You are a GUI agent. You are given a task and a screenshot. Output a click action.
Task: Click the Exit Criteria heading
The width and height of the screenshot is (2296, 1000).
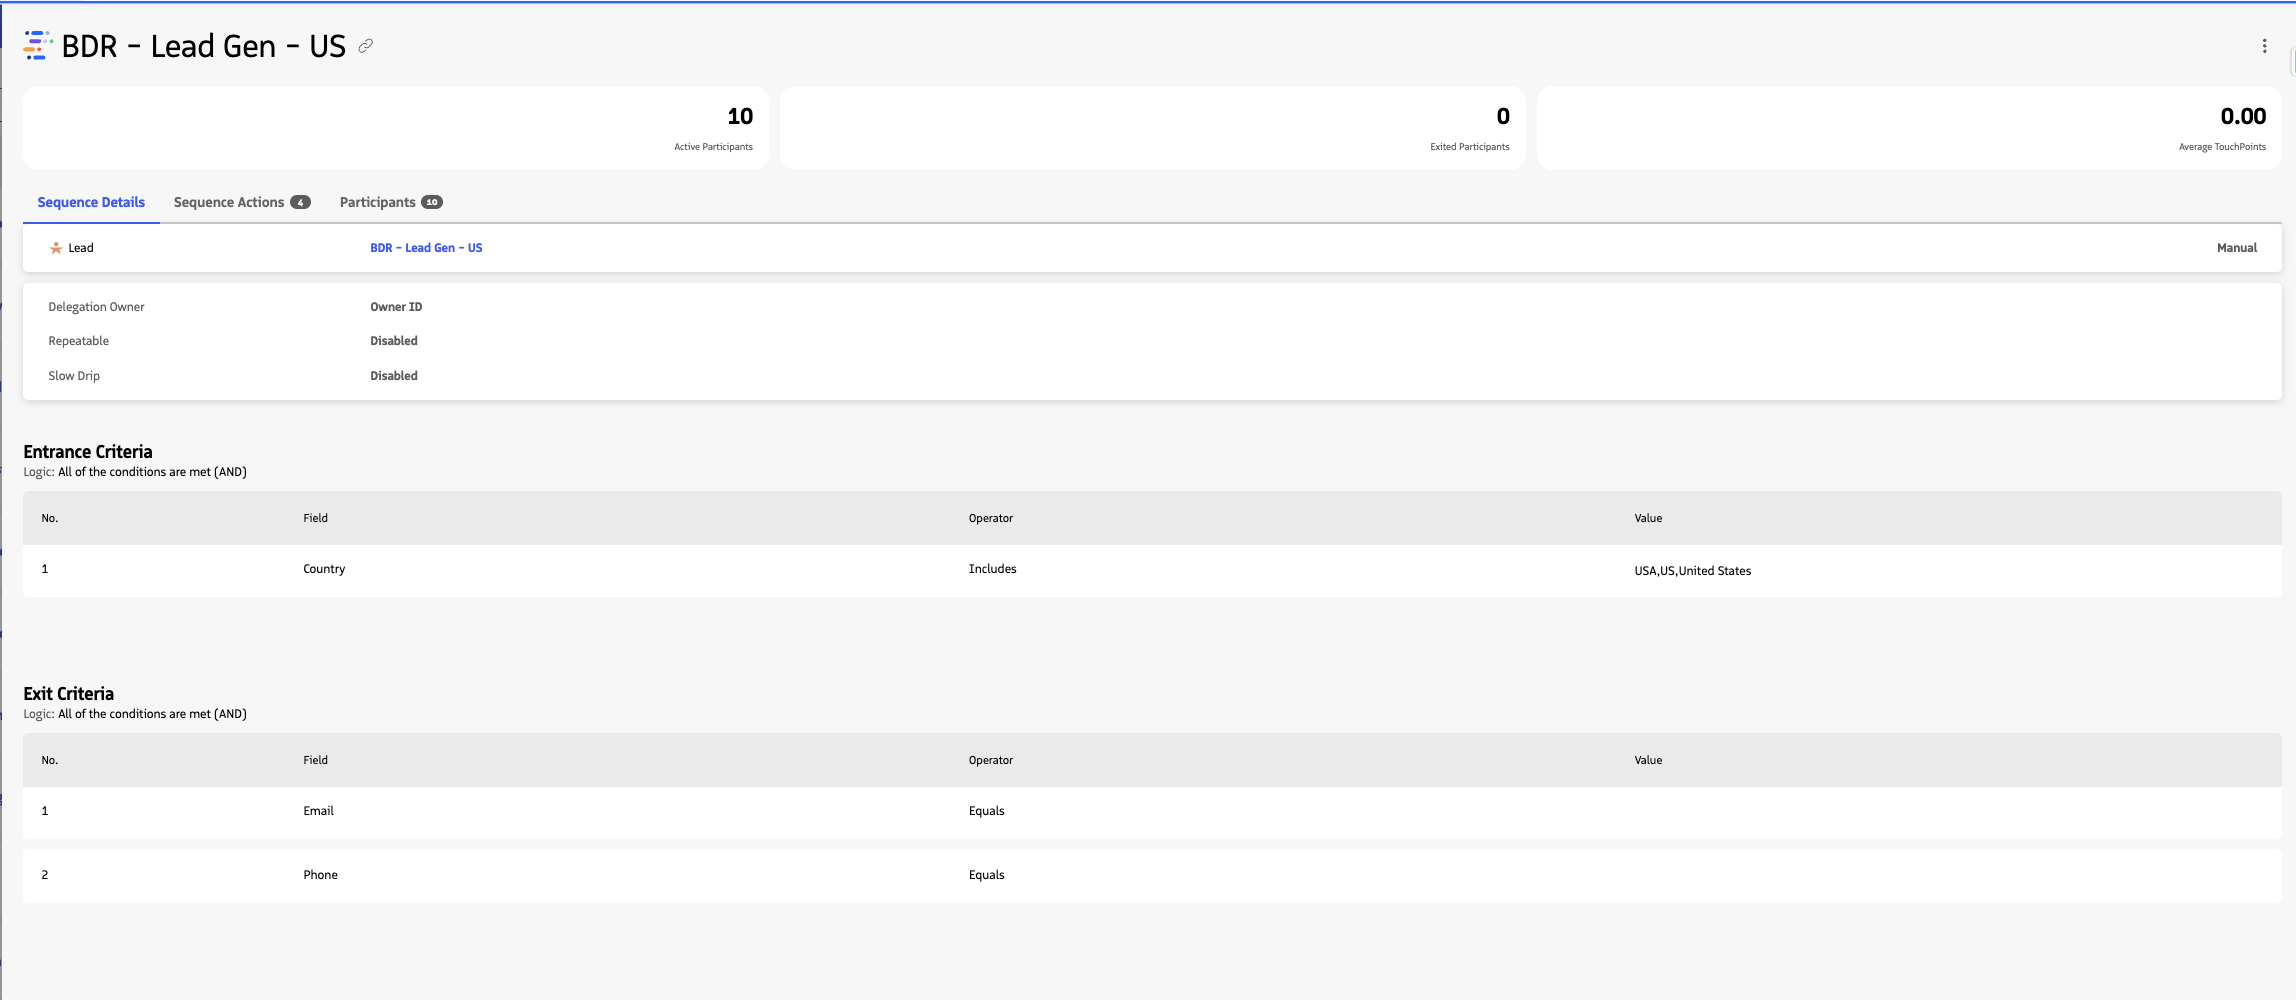click(x=68, y=694)
